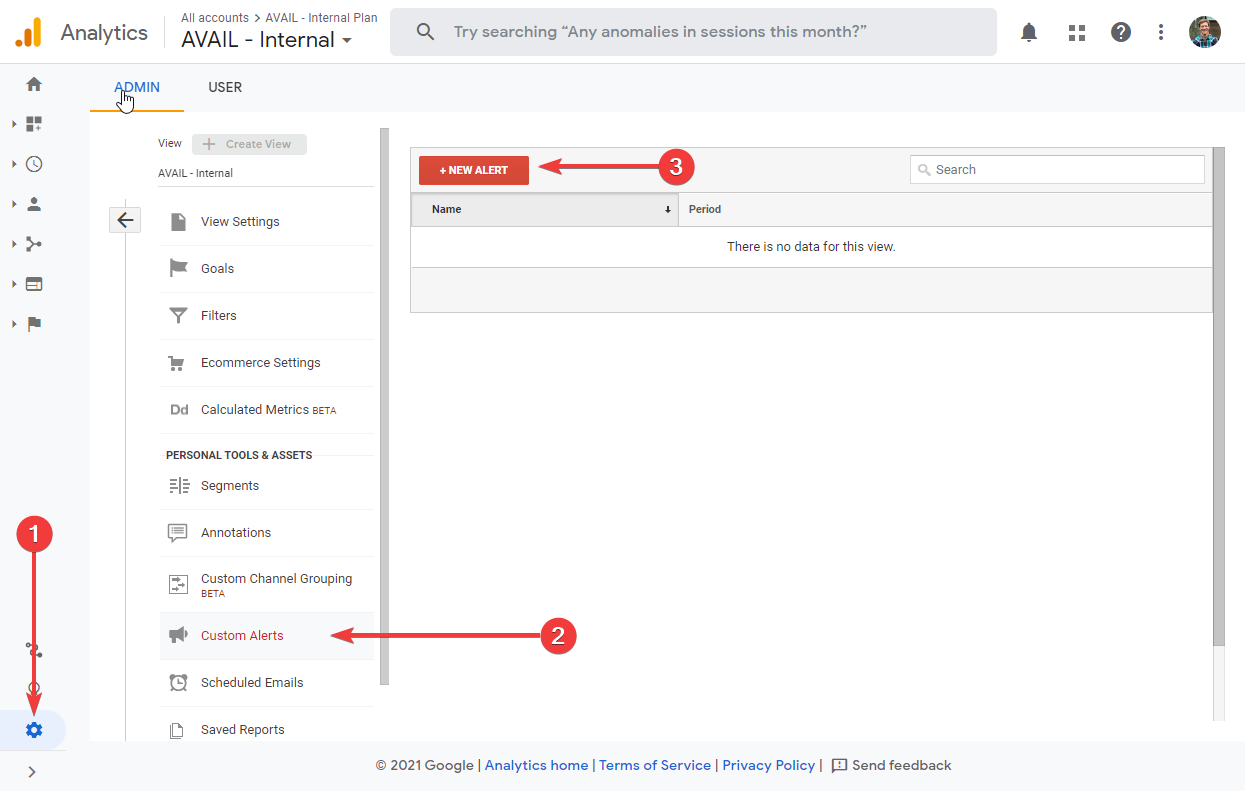Click the alerts table Search field
This screenshot has height=791, width=1245.
click(1057, 170)
